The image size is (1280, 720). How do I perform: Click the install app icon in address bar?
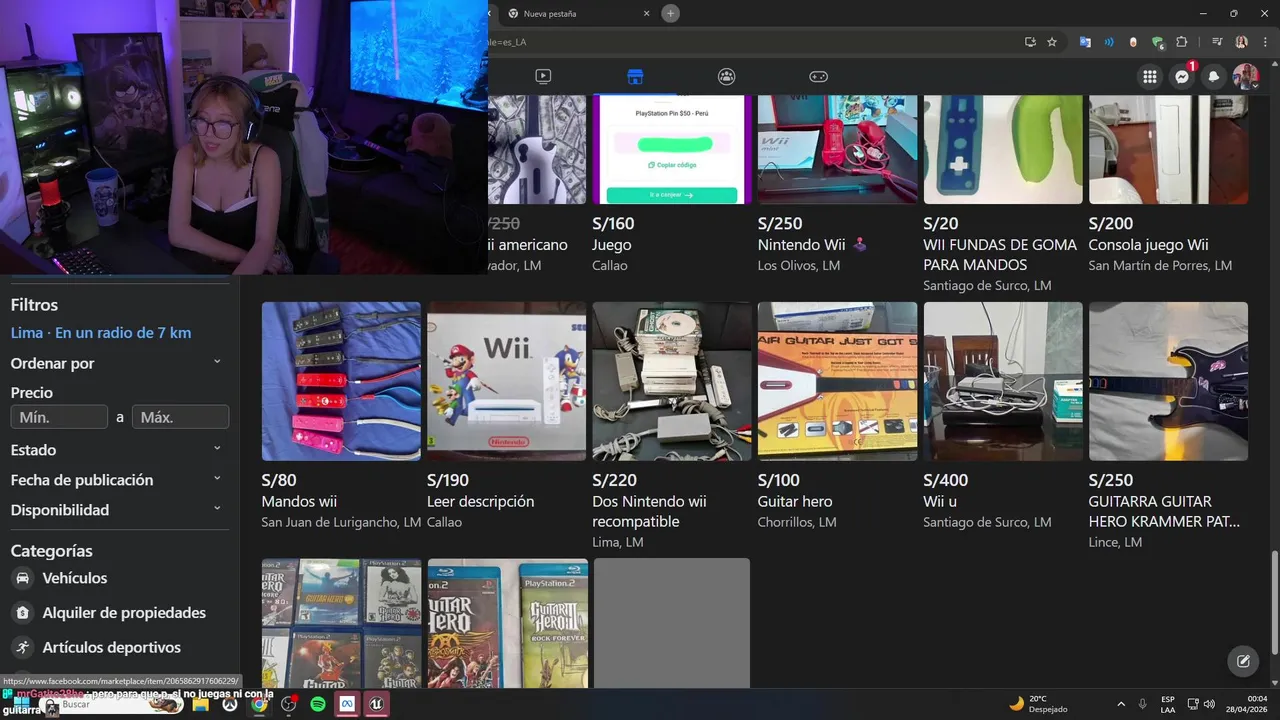click(1030, 42)
